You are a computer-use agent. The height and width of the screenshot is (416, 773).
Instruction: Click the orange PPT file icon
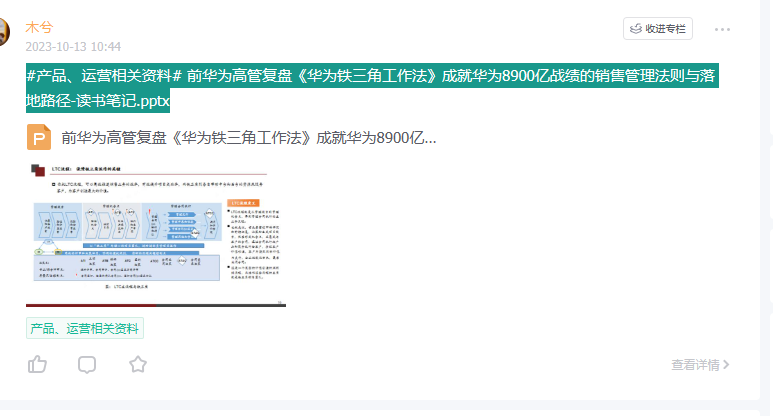pyautogui.click(x=39, y=137)
